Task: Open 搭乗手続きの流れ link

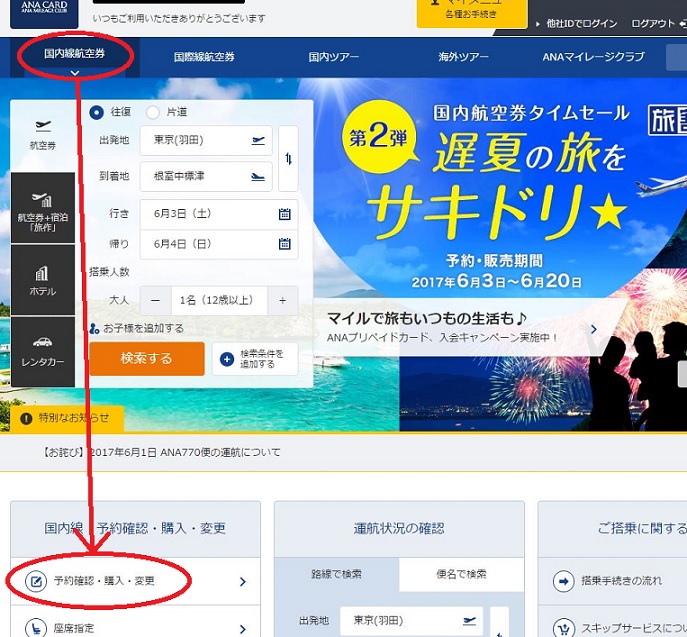Action: [621, 581]
